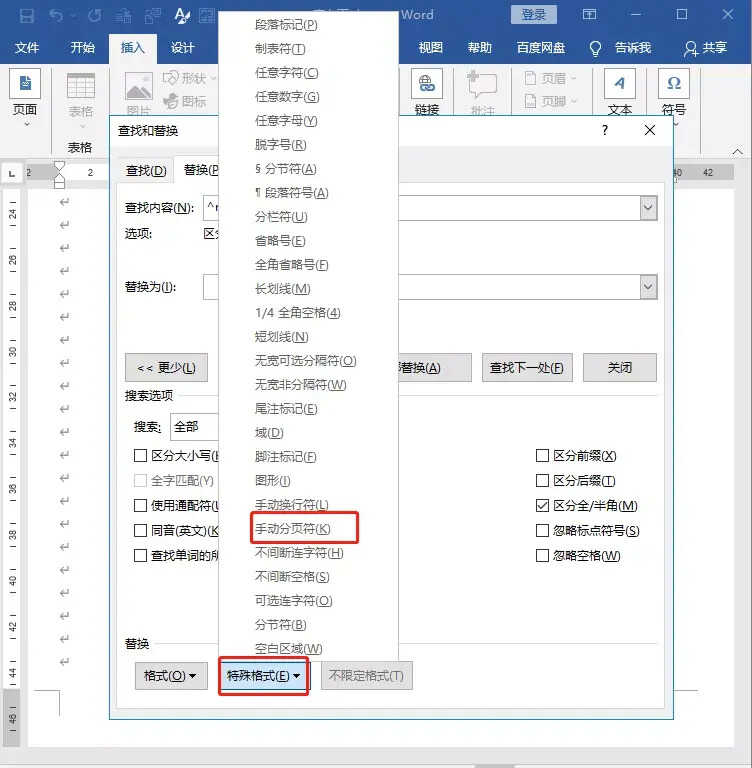Expand the 替换为 combo box arrow
Image resolution: width=752 pixels, height=768 pixels.
648,287
